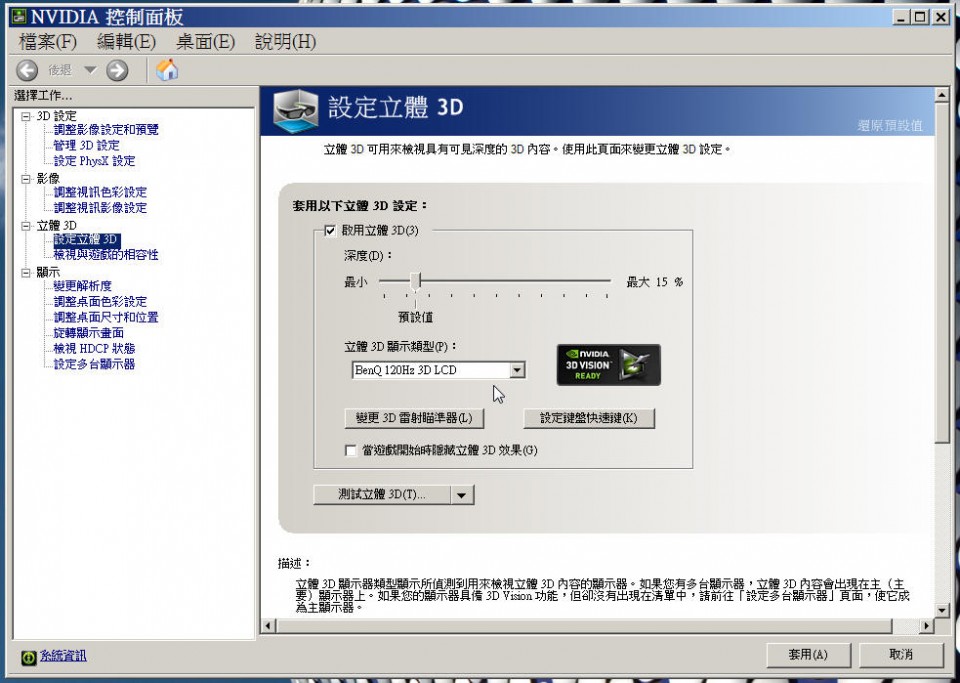Open the 系統資訊 link
The height and width of the screenshot is (683, 960).
tap(63, 656)
